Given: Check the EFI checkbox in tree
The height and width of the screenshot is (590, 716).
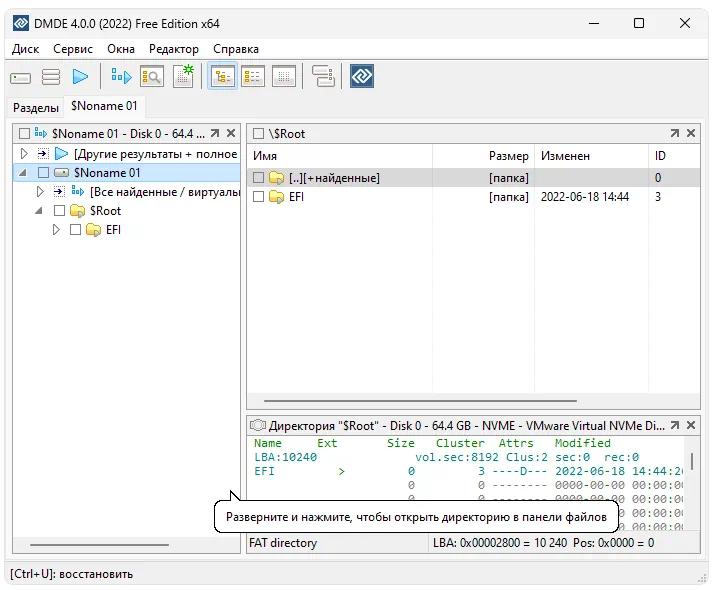Looking at the screenshot, I should (x=75, y=230).
